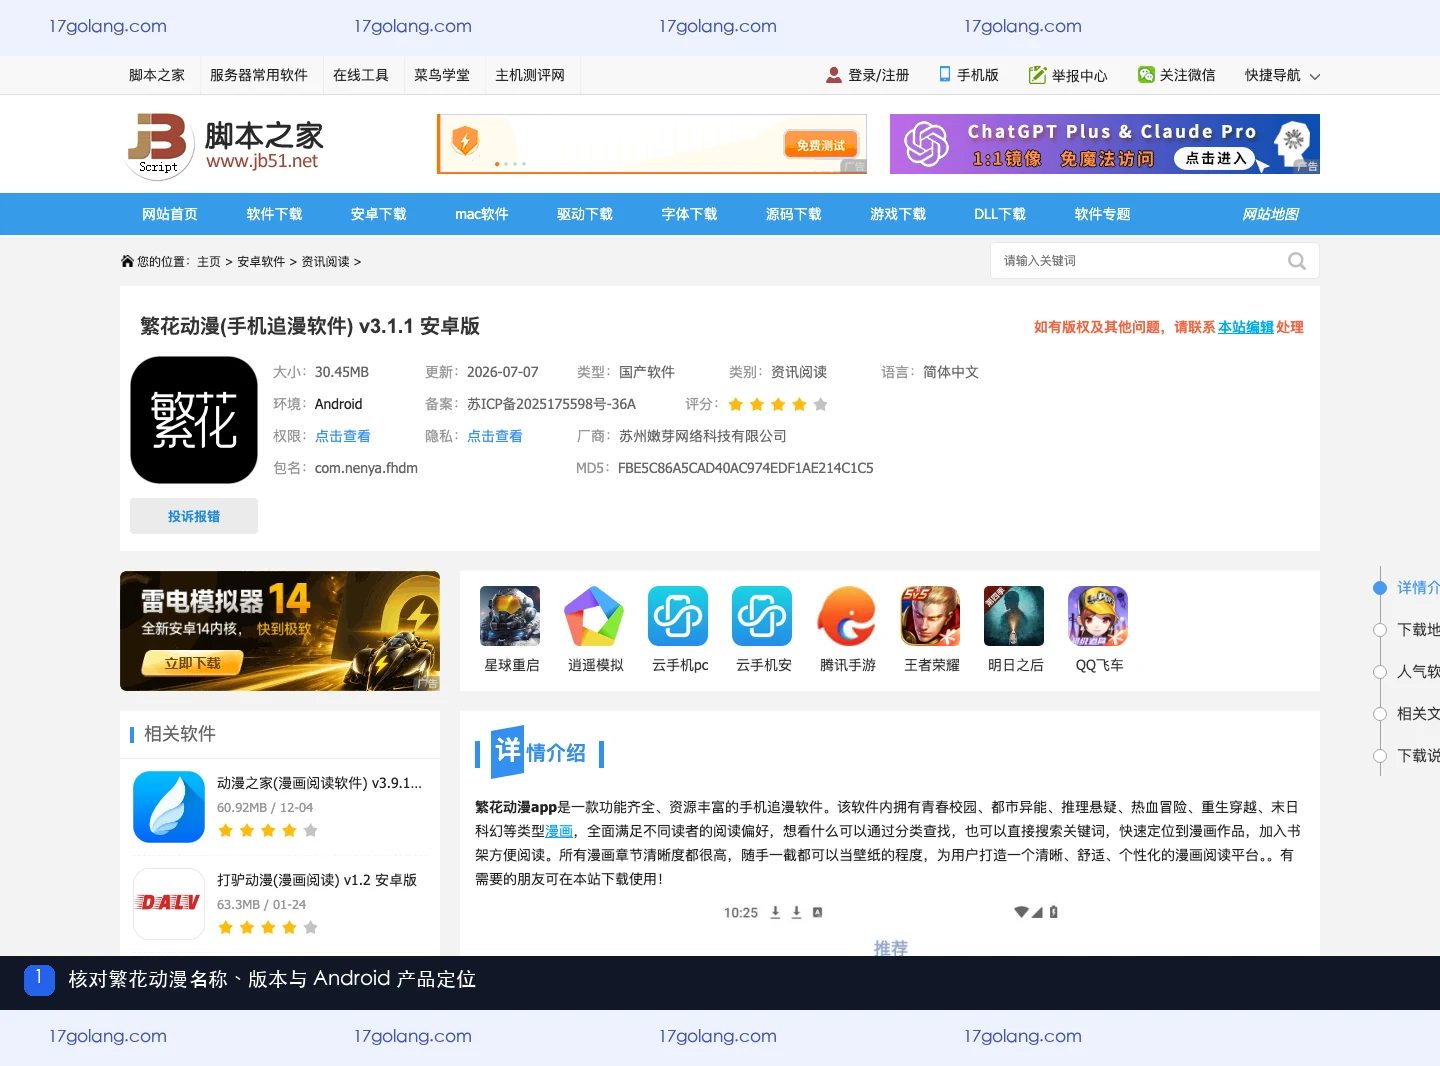This screenshot has width=1440, height=1066.
Task: Open 源码下载 nav item
Action: (x=794, y=214)
